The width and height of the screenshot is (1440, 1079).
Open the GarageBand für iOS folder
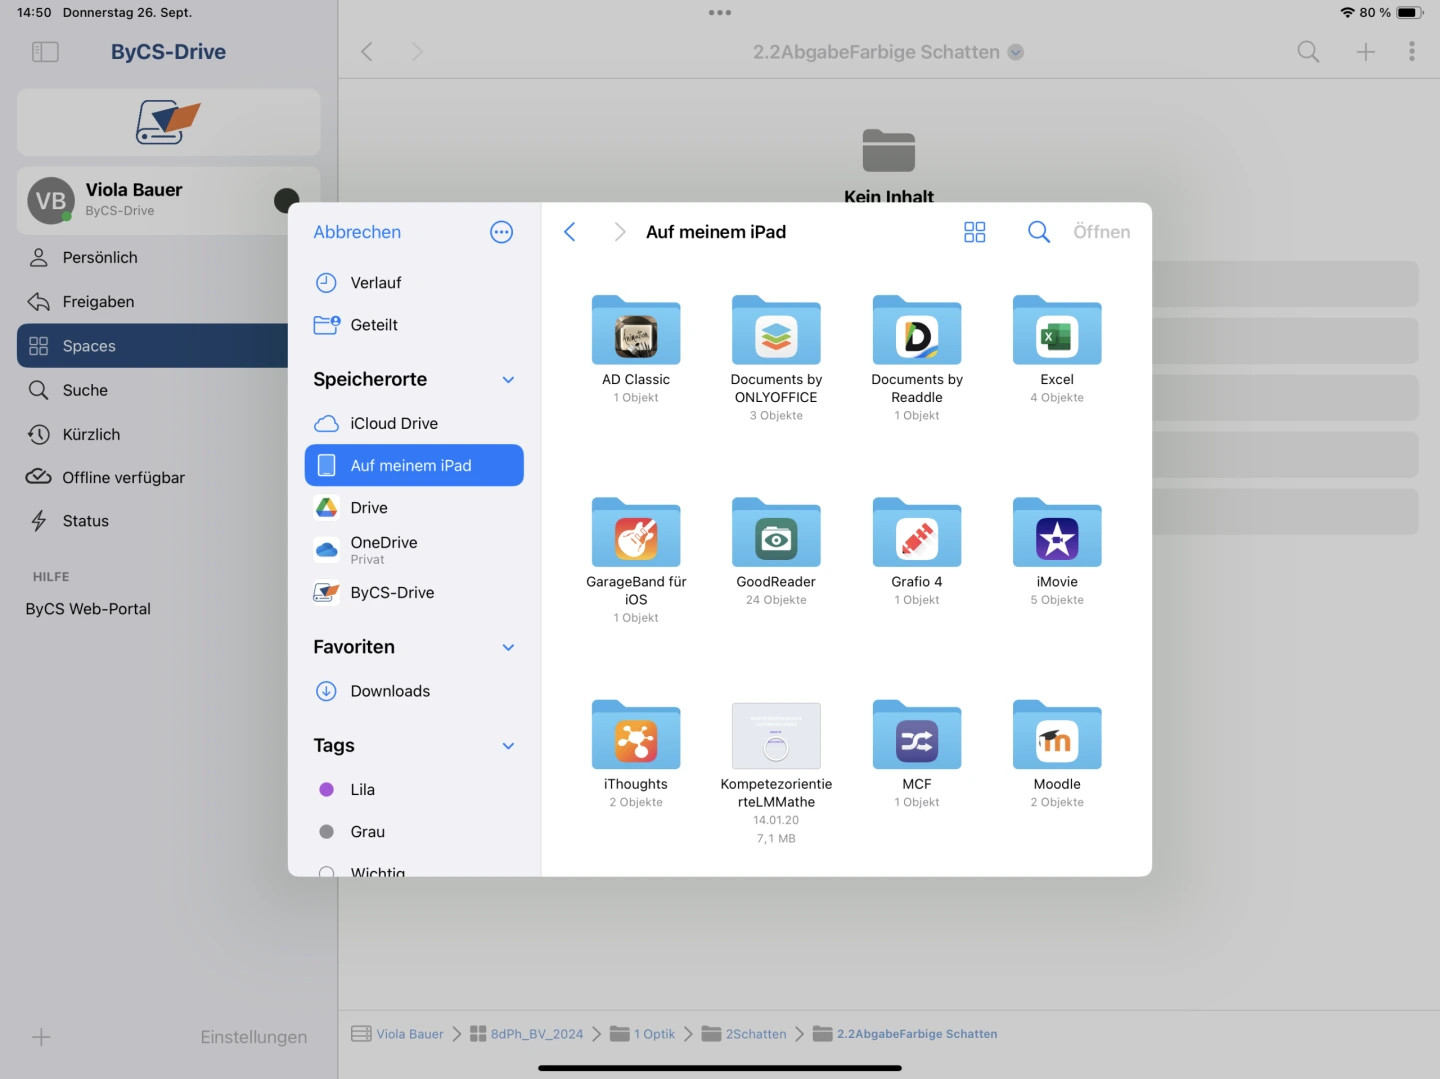pos(636,533)
